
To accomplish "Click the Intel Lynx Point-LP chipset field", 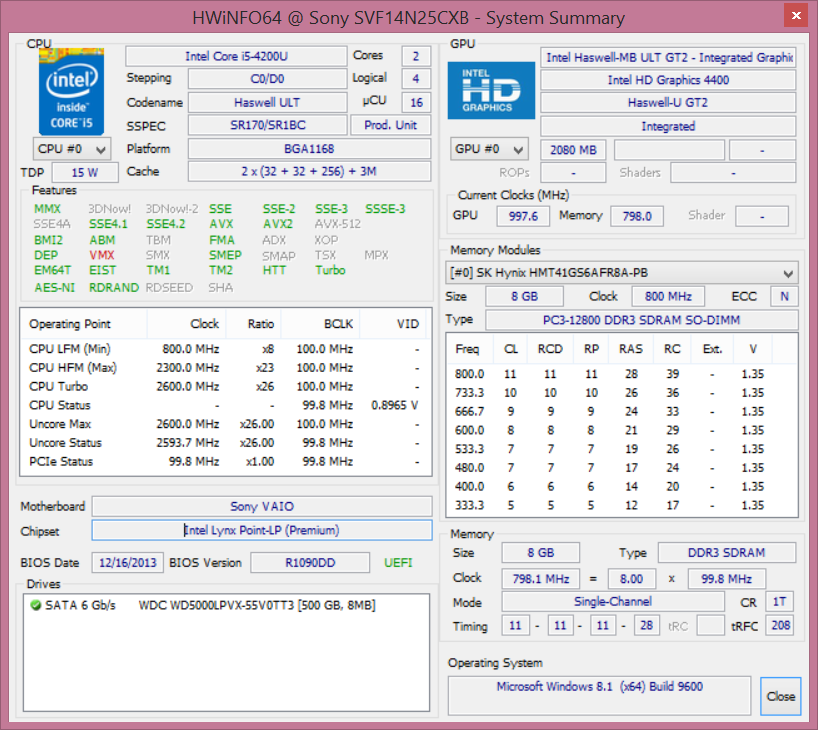I will click(x=262, y=530).
